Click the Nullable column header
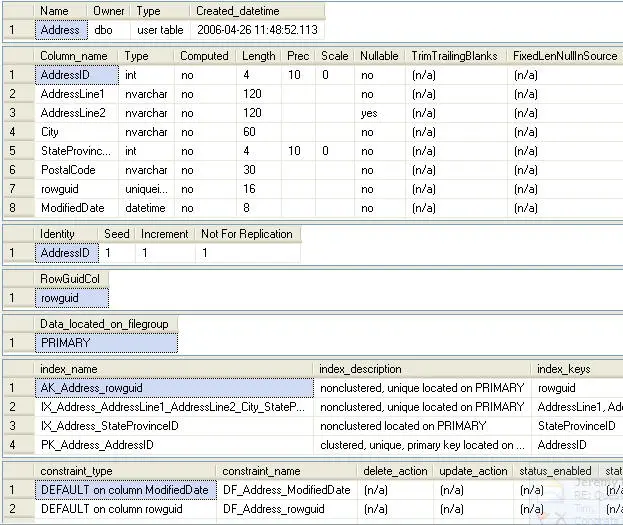623x525 pixels. [x=379, y=56]
